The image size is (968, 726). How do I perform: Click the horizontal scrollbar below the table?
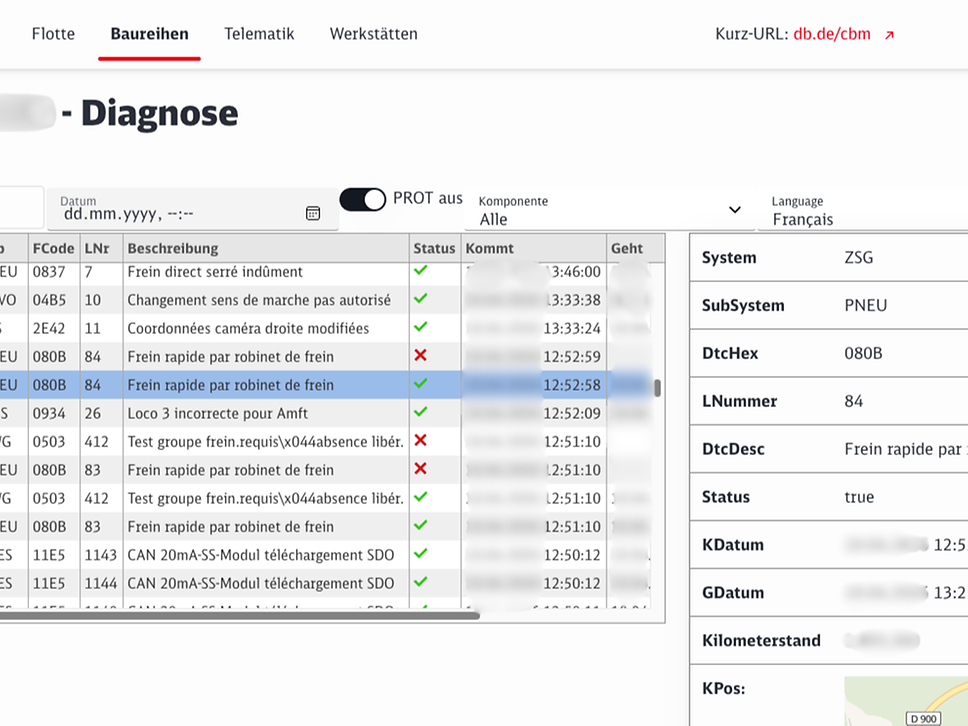point(240,615)
